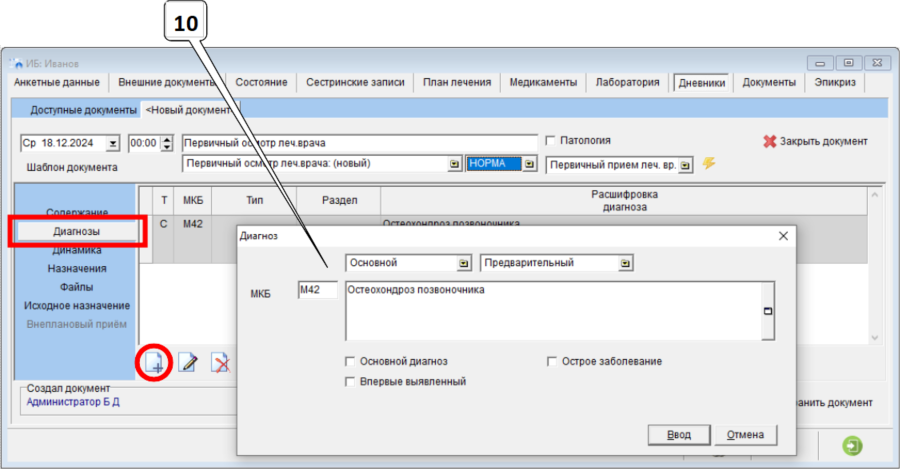The width and height of the screenshot is (900, 469).
Task: Enable the Основной диагноз checkbox
Action: (350, 361)
